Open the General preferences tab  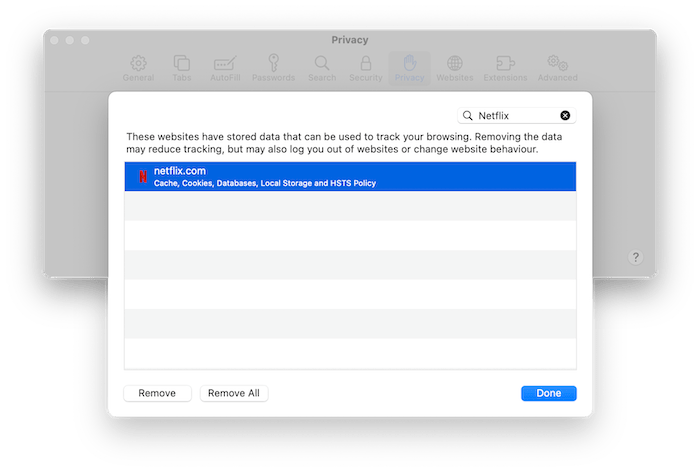[x=138, y=68]
